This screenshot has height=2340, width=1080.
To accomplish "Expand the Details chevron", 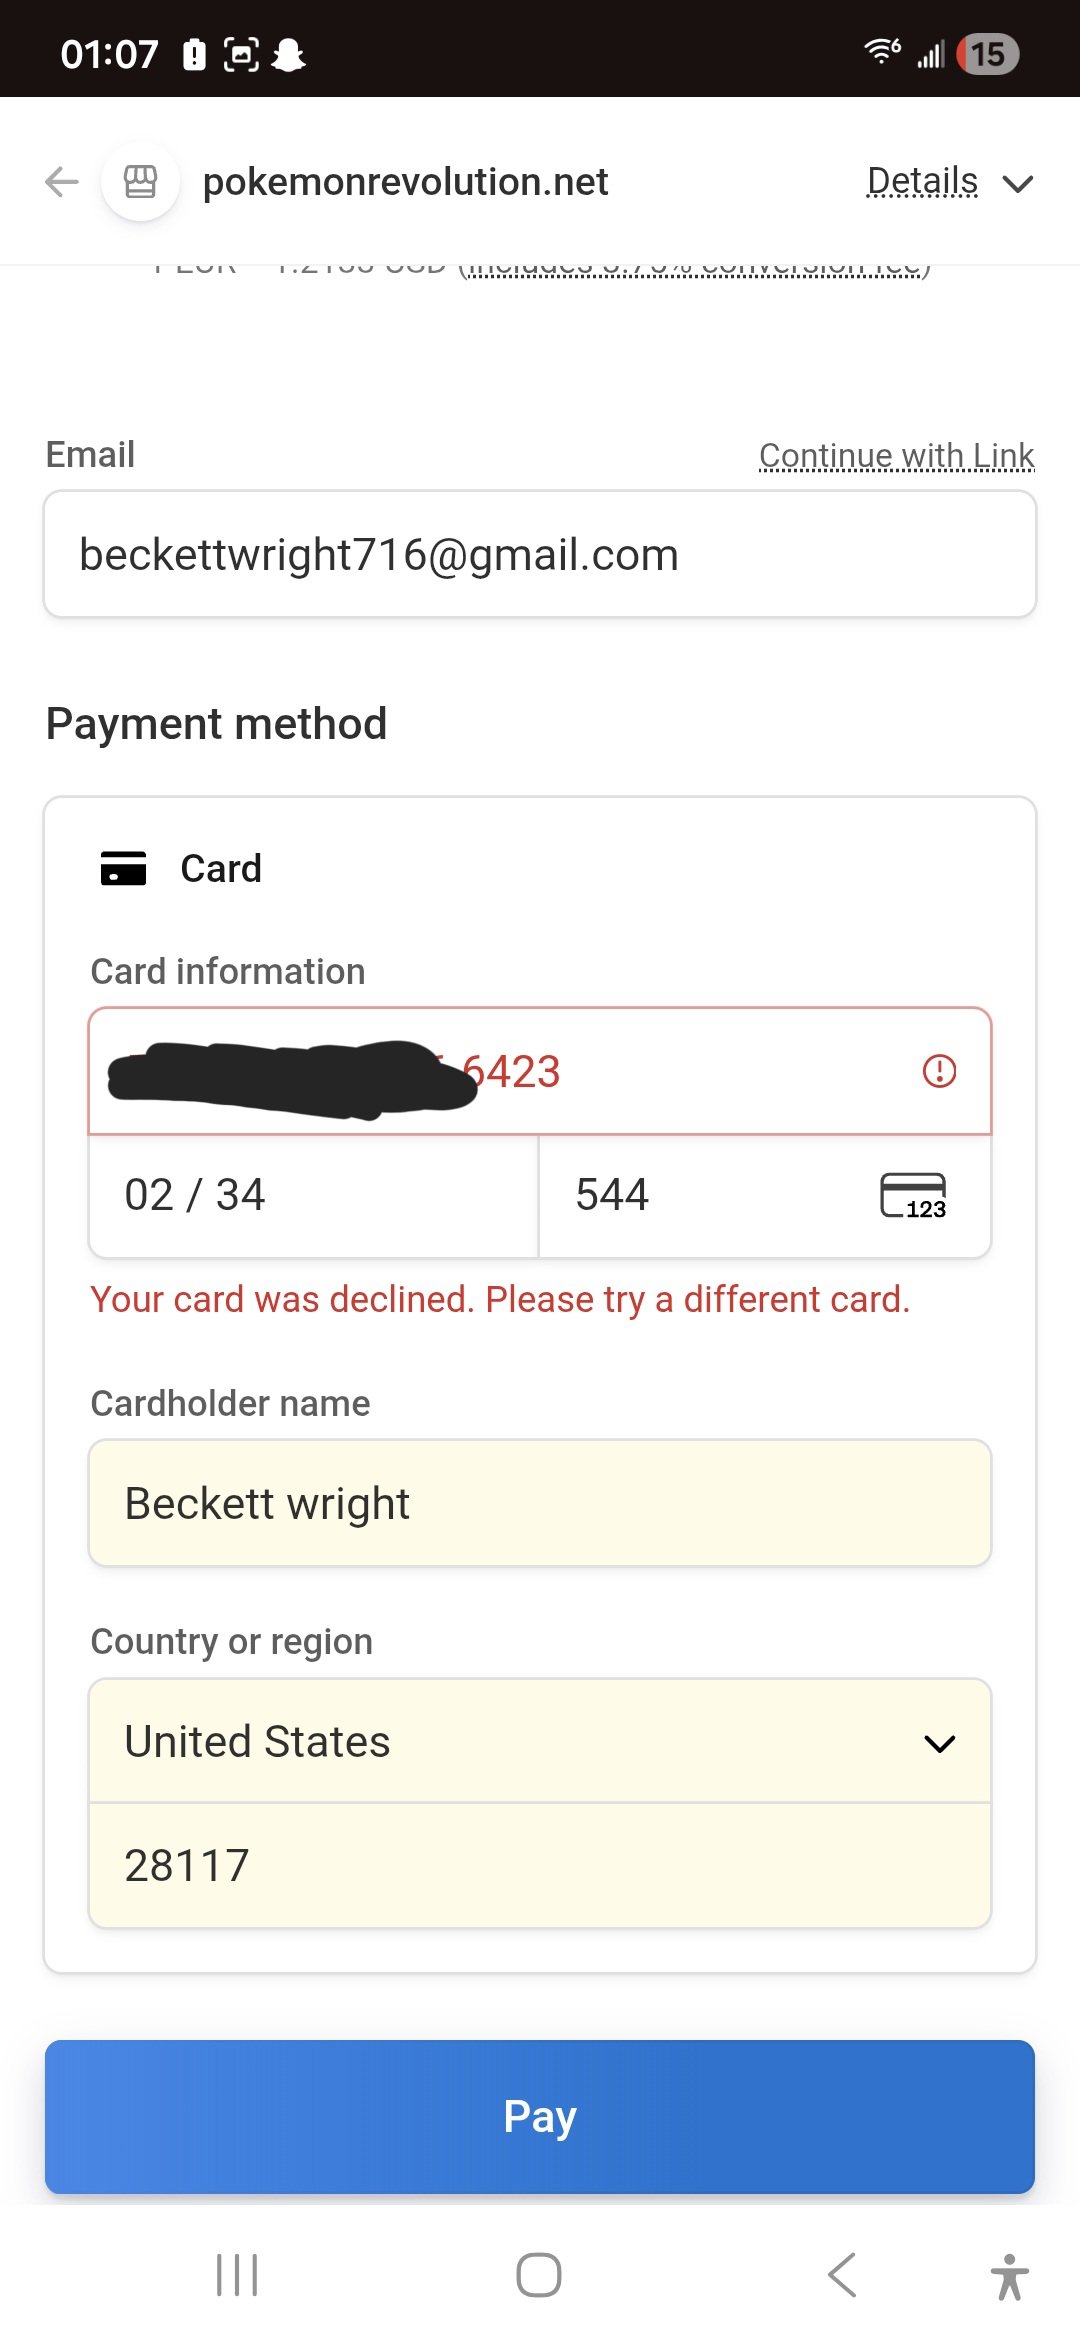I will click(x=1018, y=184).
